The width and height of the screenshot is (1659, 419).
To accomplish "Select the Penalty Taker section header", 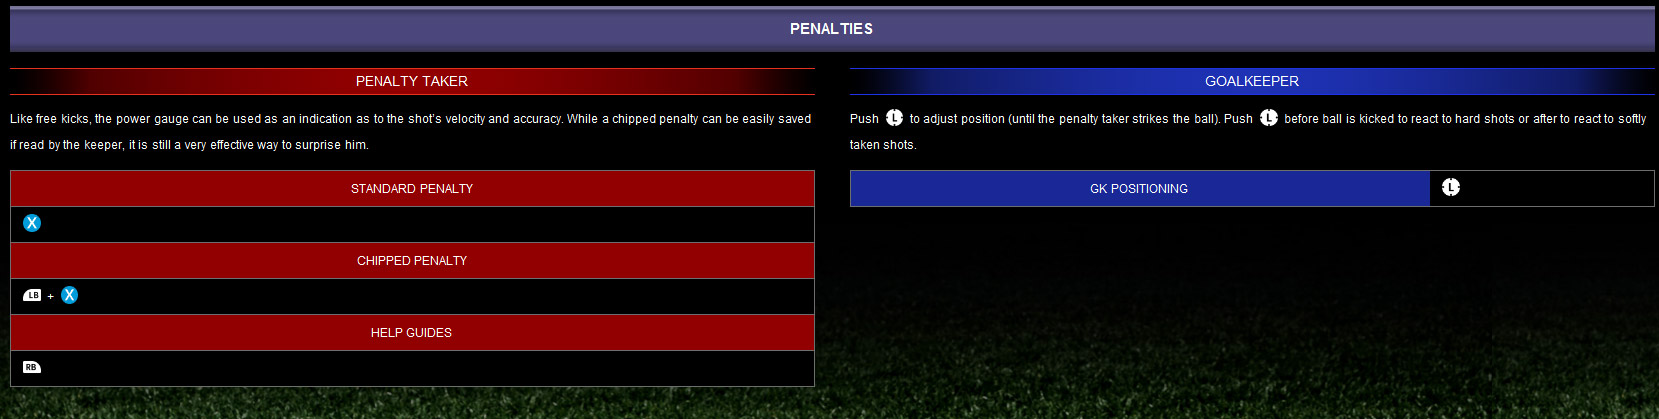I will tap(412, 81).
